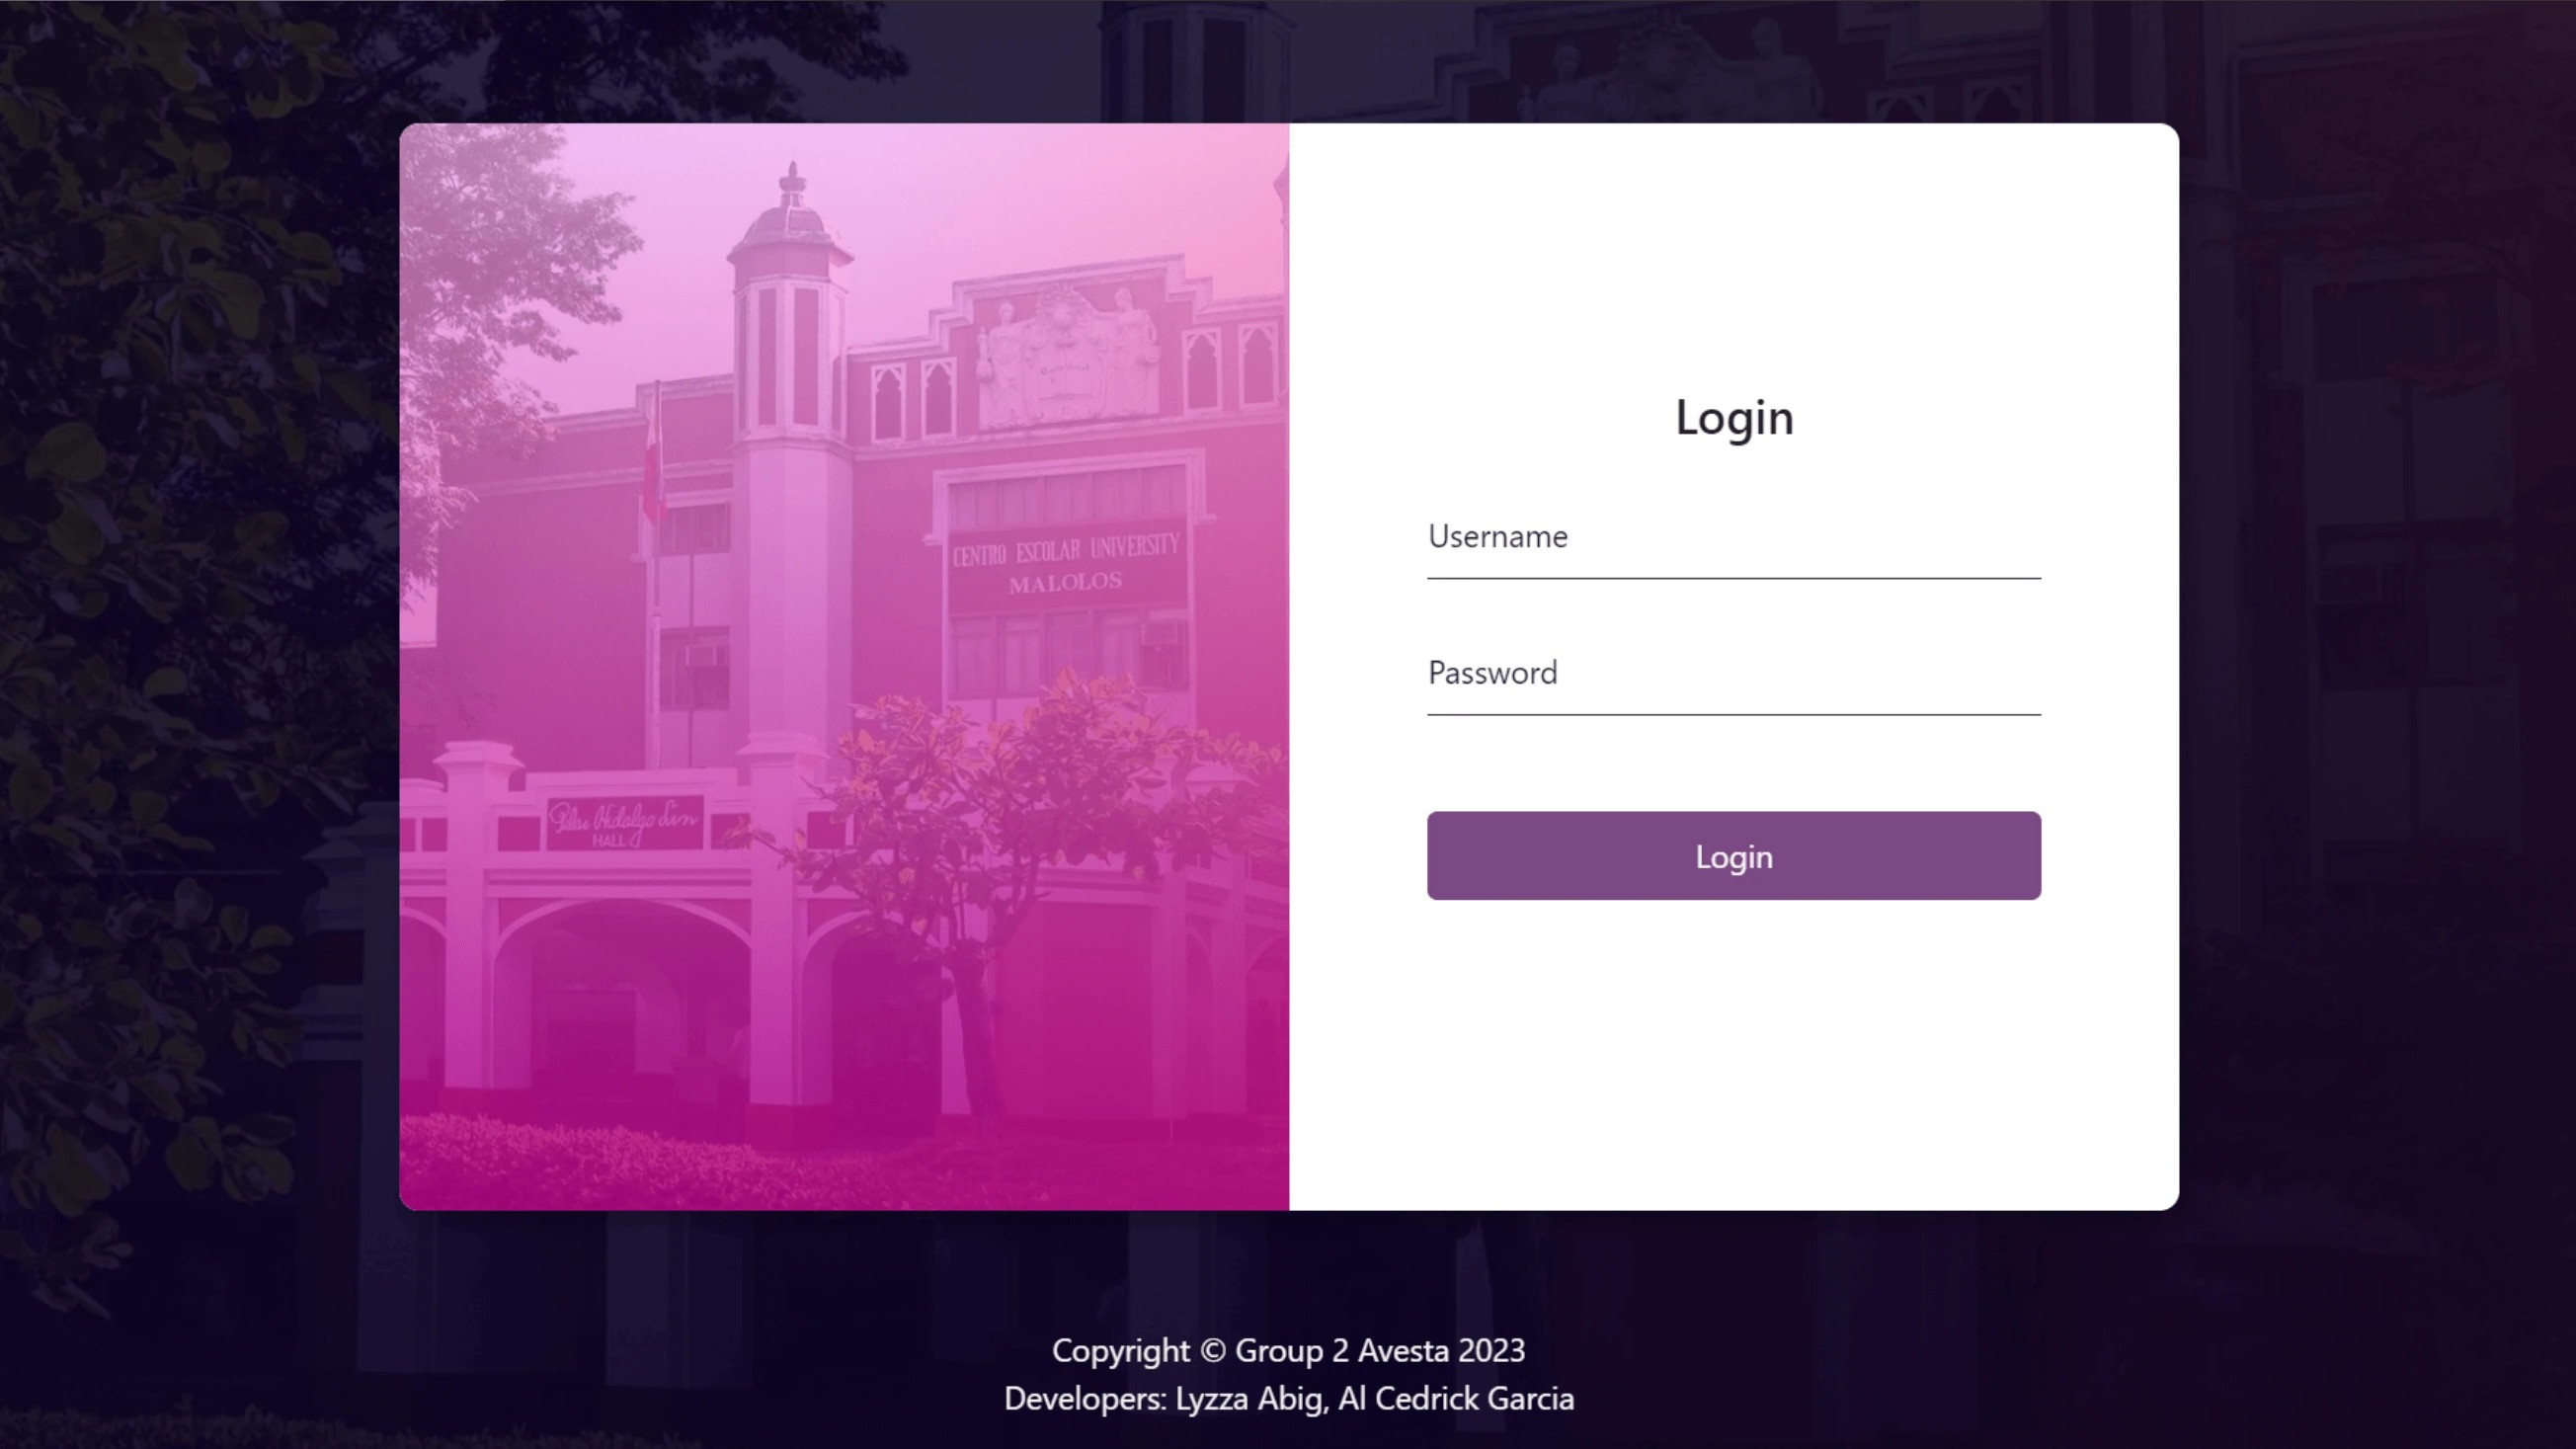2576x1449 pixels.
Task: Submit with the purple Login button
Action: click(1733, 856)
